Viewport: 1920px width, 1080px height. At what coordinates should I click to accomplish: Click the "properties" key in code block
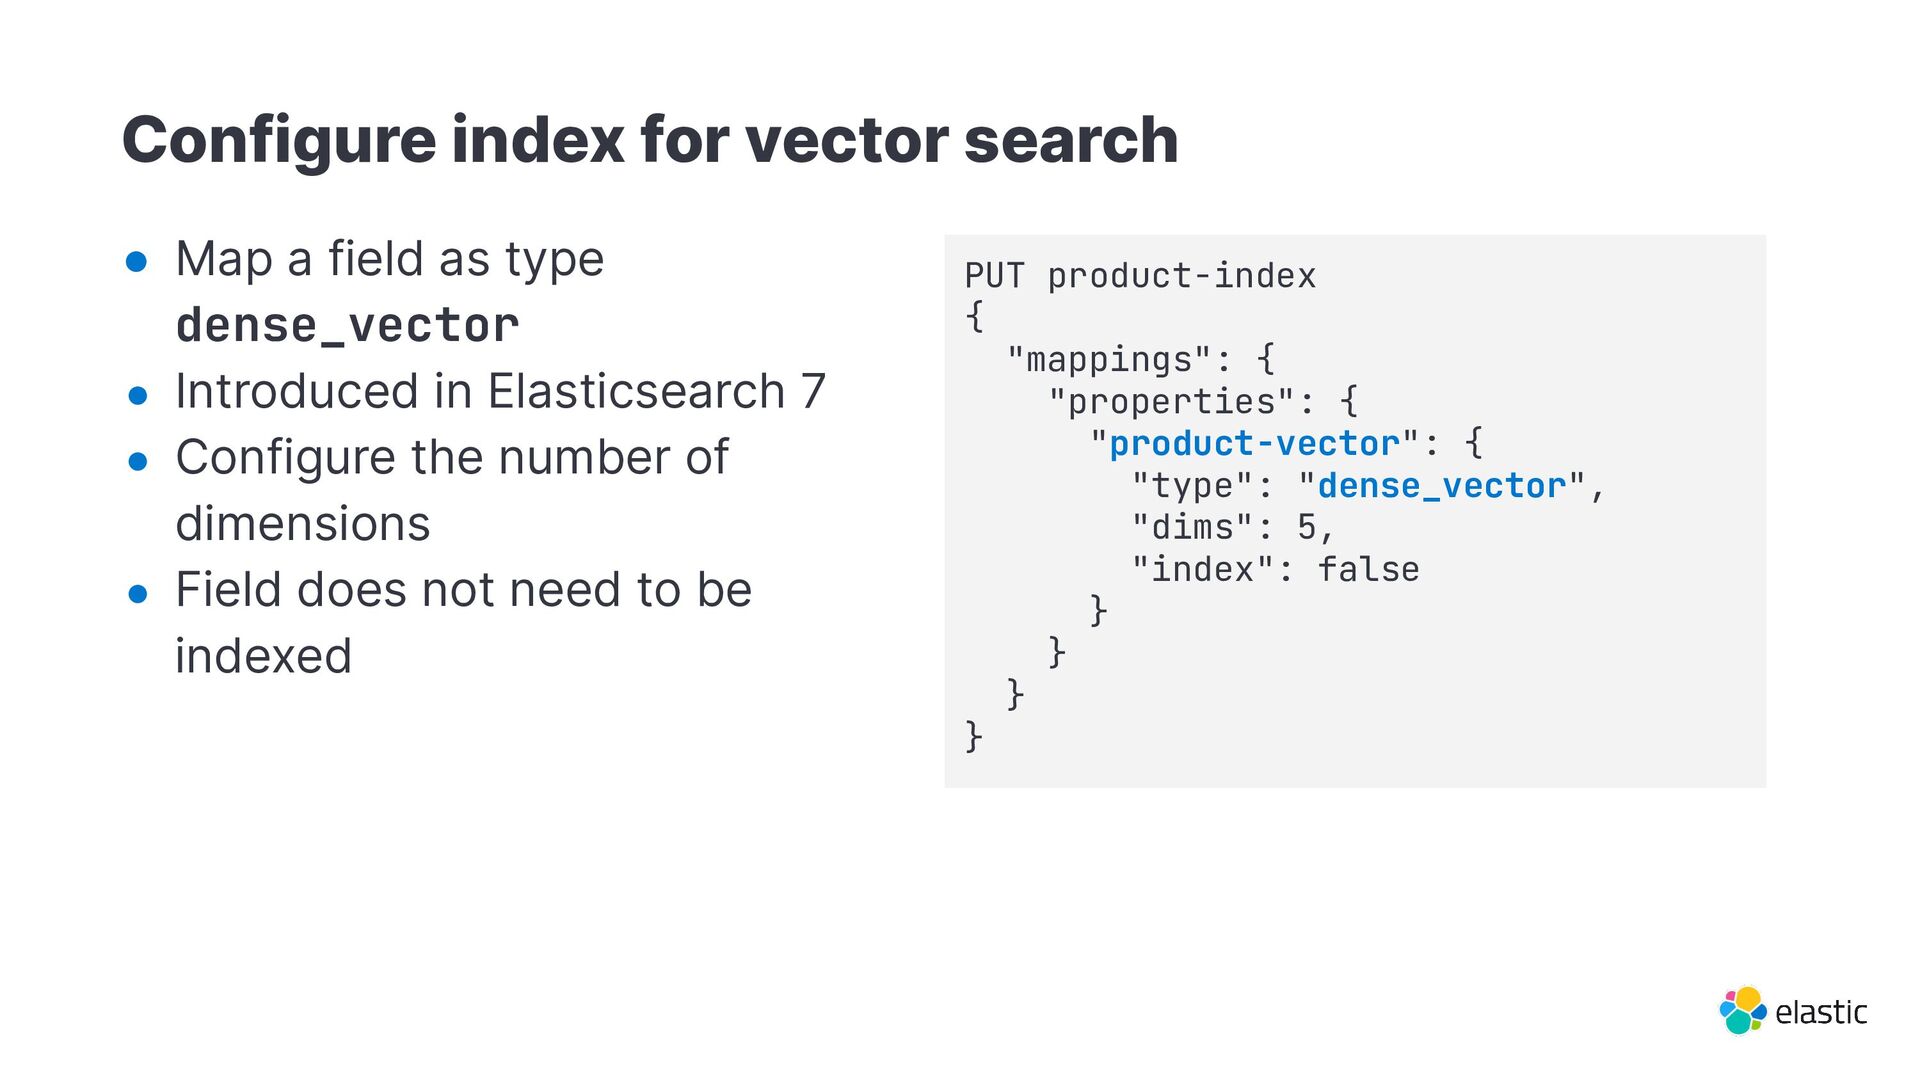(1171, 401)
